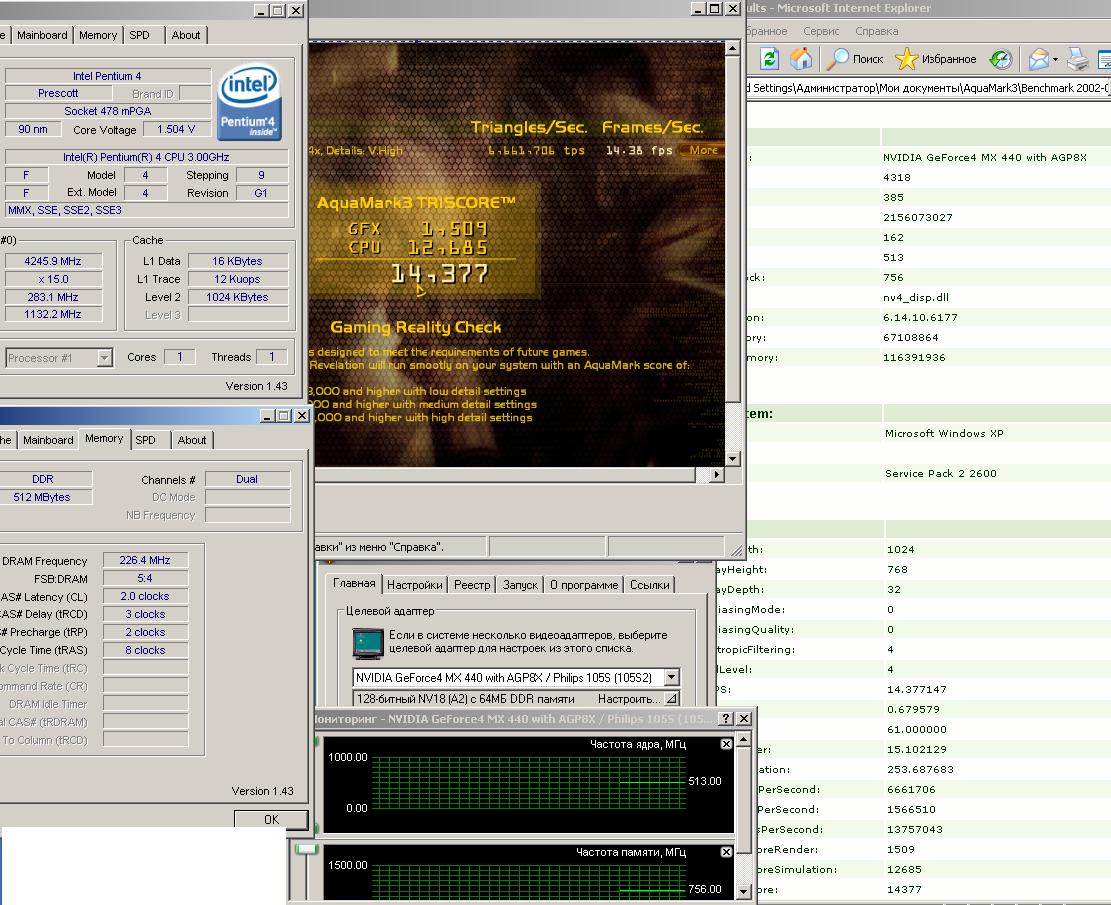Expand the mail icon dropdown arrow in IE
The image size is (1111, 905).
pos(1055,60)
